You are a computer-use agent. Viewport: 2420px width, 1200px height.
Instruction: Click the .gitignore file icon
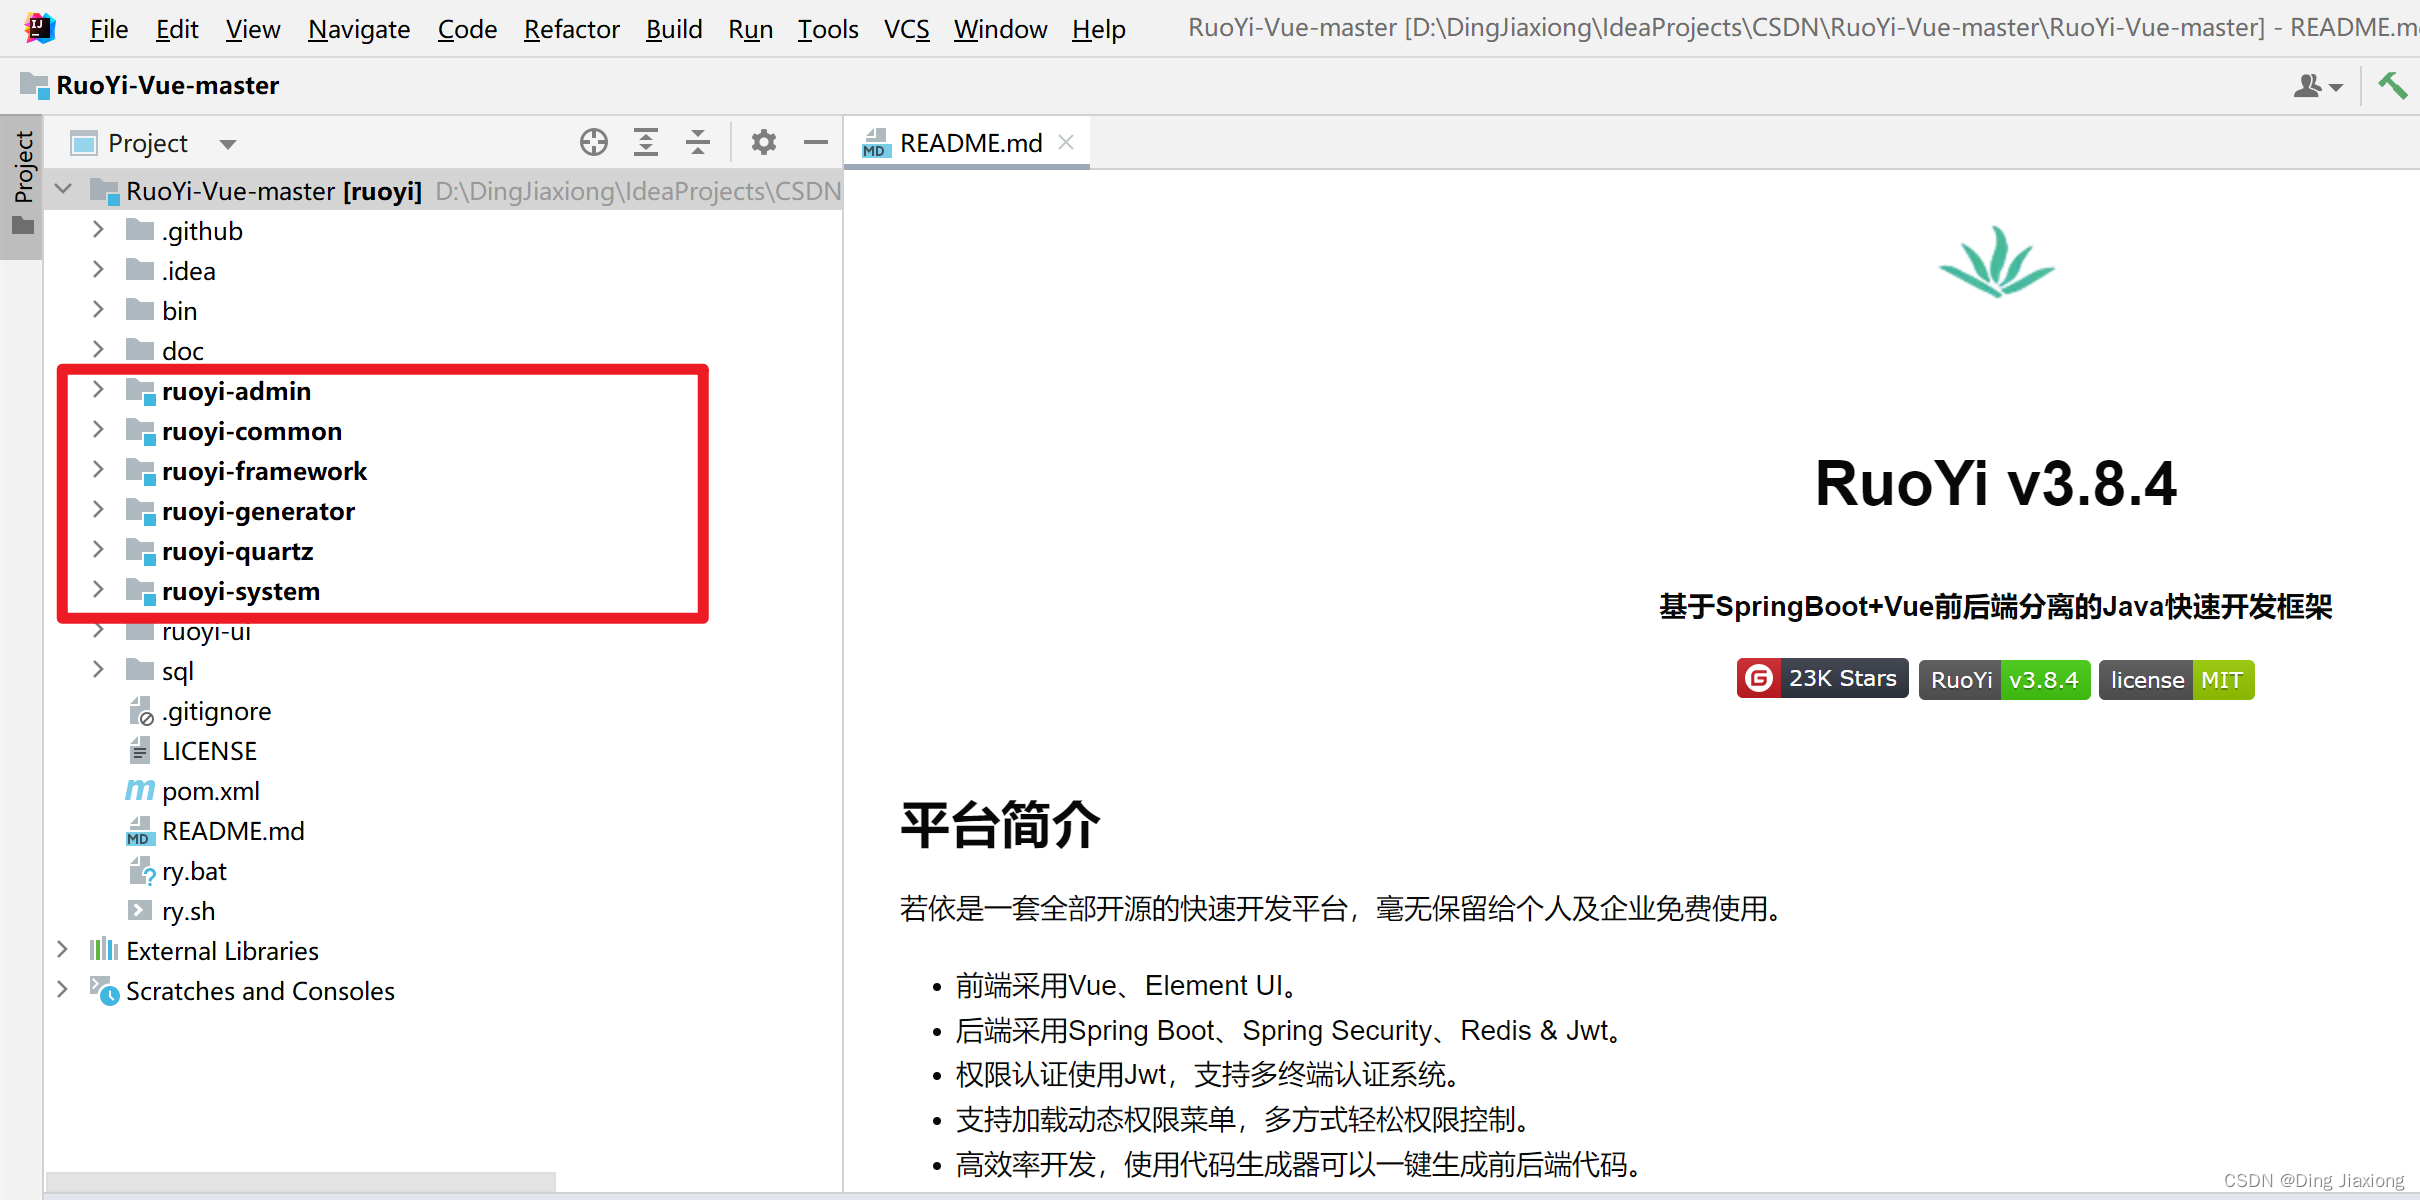[141, 711]
